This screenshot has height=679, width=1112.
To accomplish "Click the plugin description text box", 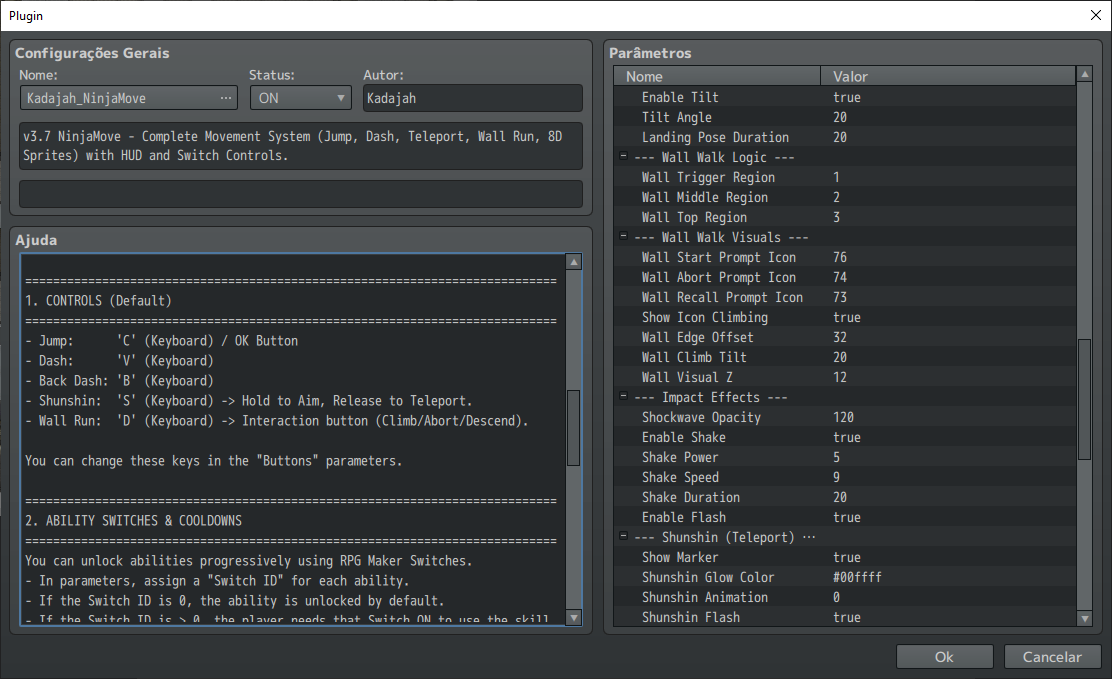I will tap(301, 146).
